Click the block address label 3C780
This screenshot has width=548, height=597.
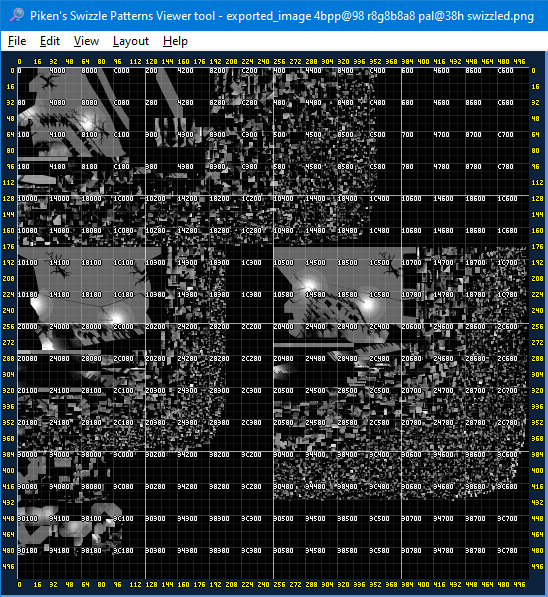507,551
